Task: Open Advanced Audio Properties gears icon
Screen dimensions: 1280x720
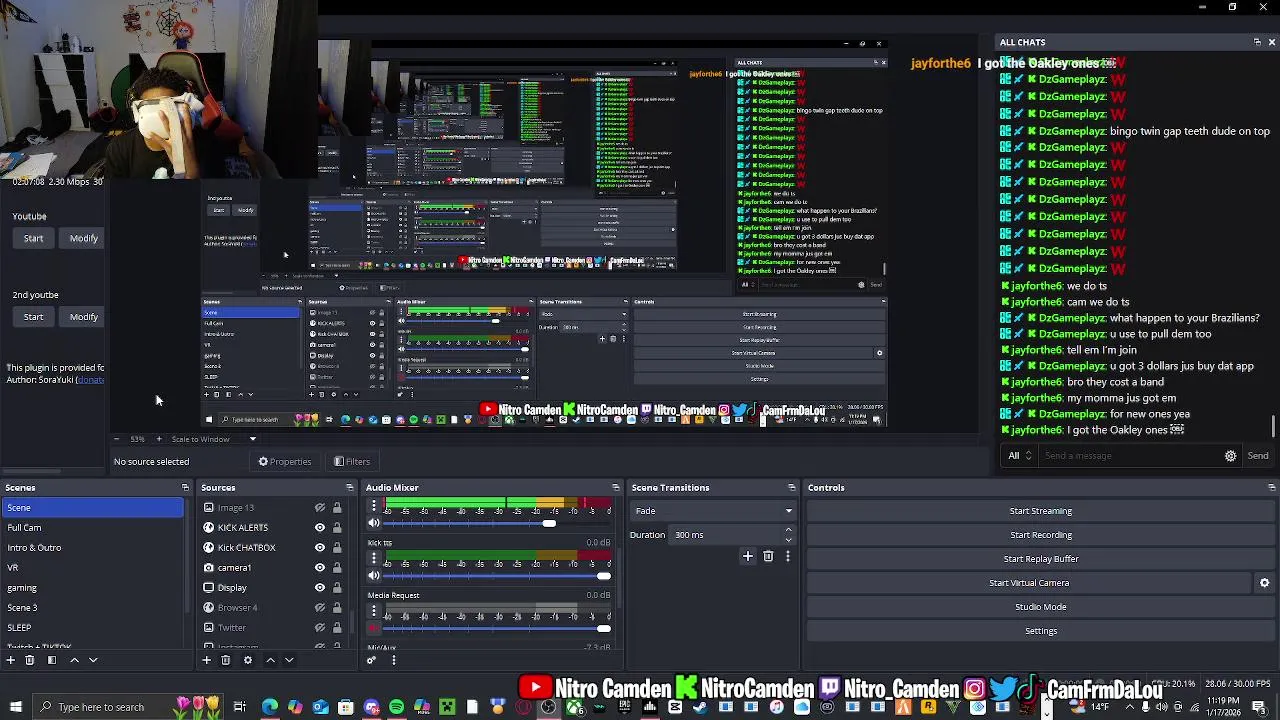Action: coord(371,660)
